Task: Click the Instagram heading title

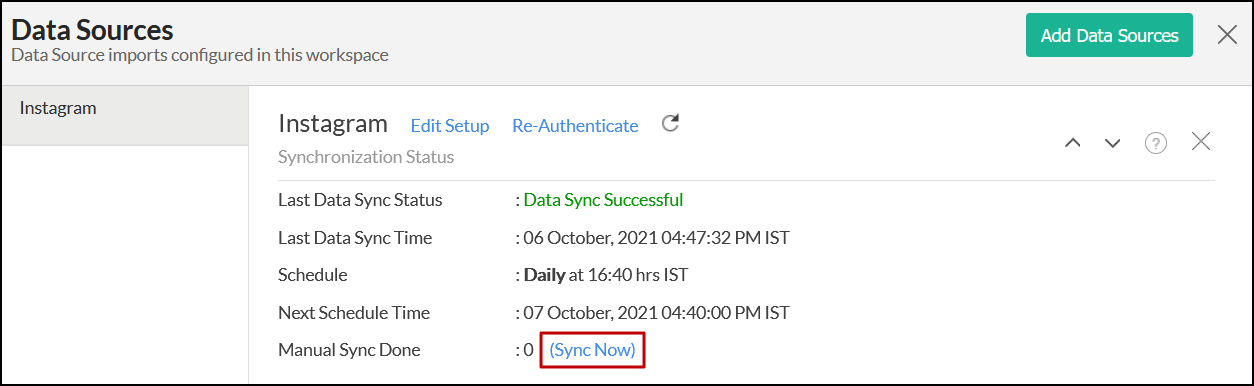Action: click(x=332, y=124)
